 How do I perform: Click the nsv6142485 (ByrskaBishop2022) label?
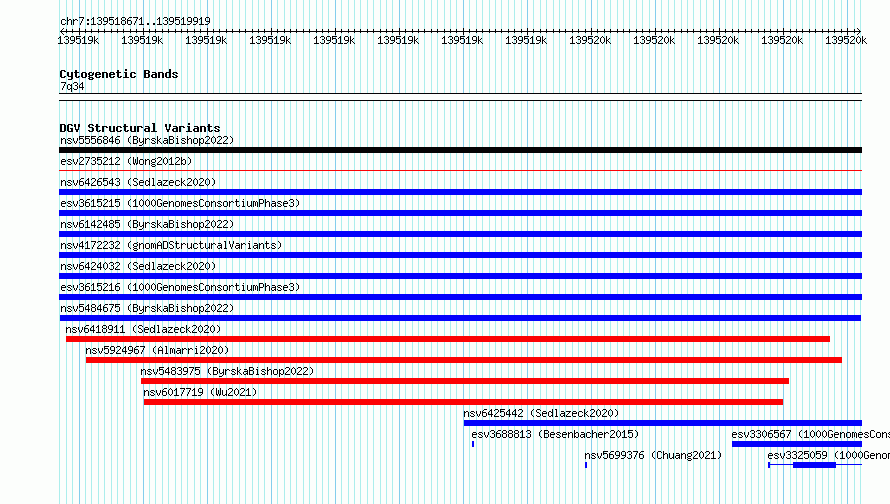147,224
